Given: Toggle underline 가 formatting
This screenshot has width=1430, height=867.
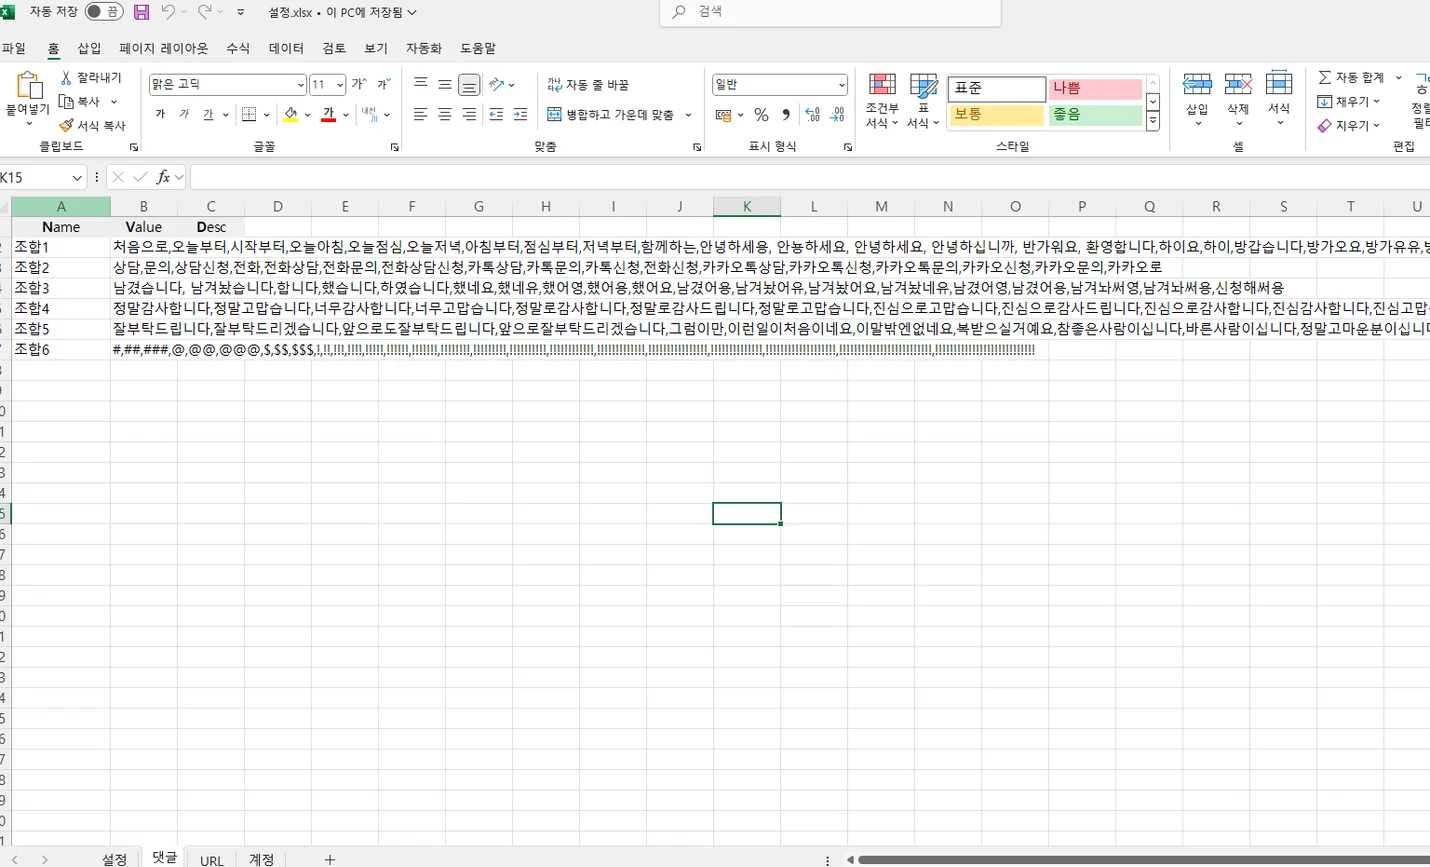Looking at the screenshot, I should click(208, 115).
